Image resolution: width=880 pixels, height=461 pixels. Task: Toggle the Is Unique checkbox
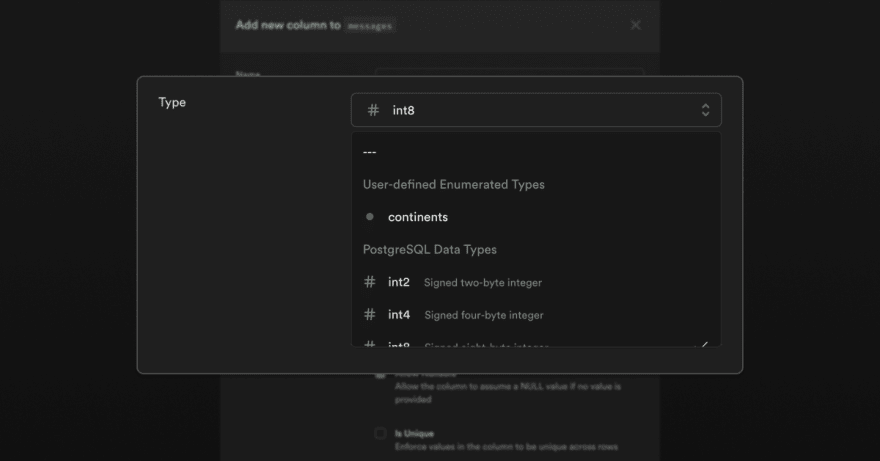pos(381,433)
